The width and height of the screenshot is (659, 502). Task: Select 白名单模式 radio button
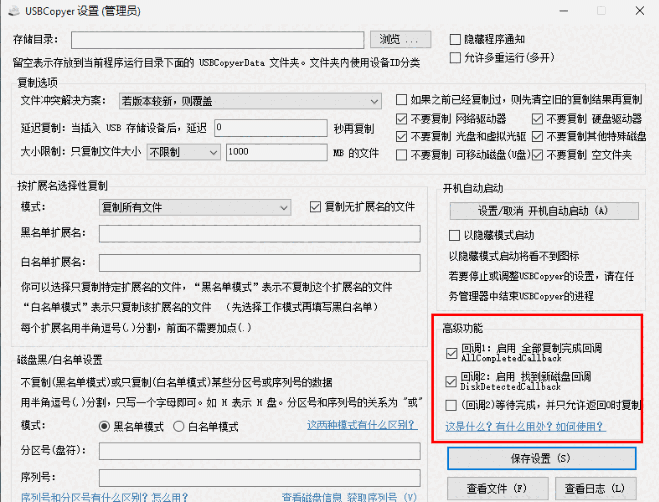[x=179, y=427]
